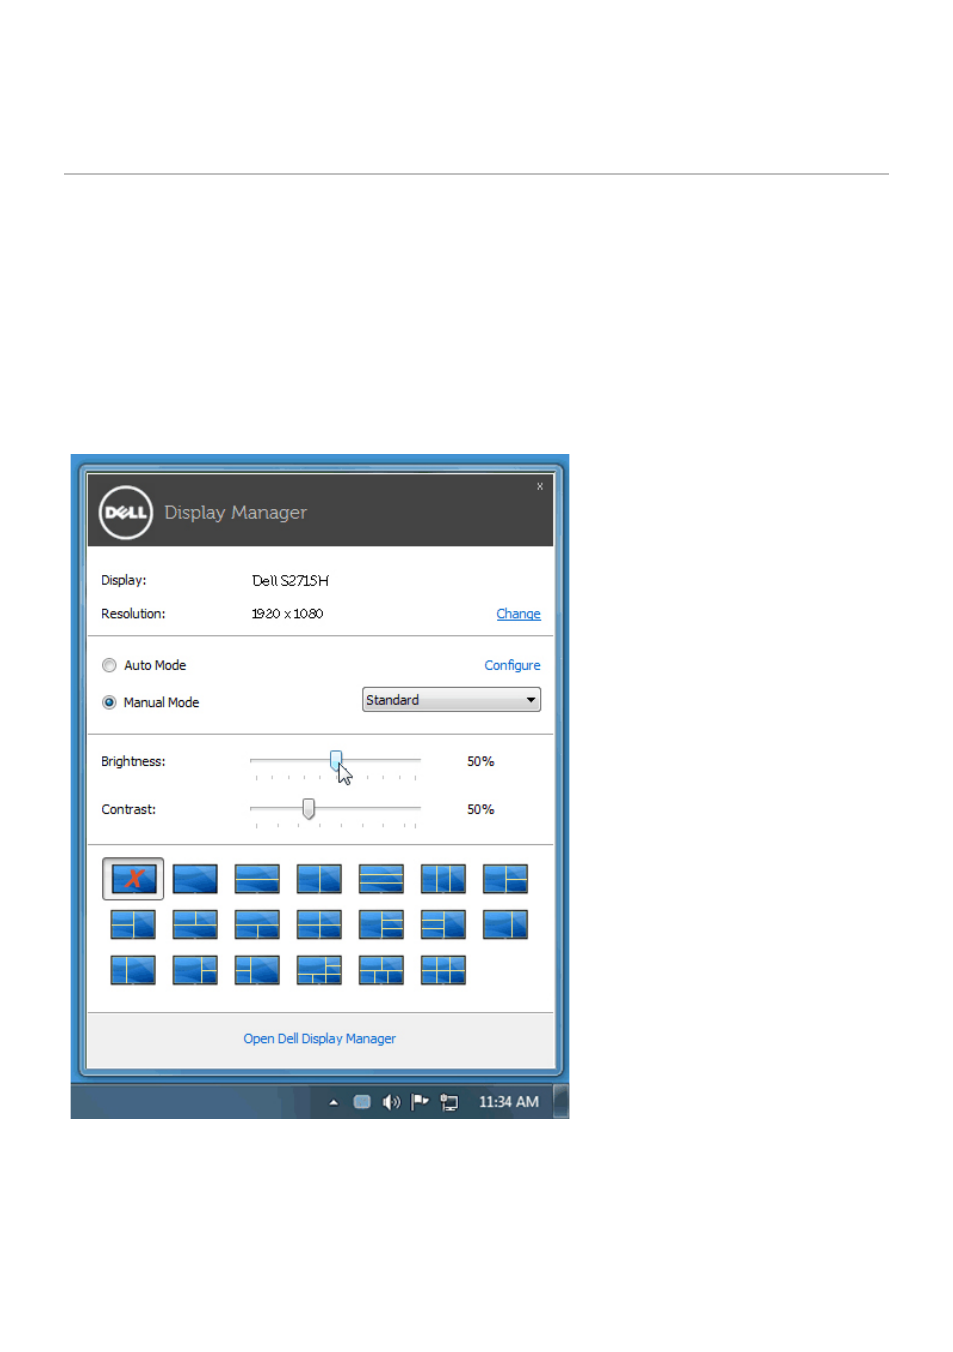This screenshot has width=953, height=1352.
Task: Click the Contrast 50% value
Action: 480,809
